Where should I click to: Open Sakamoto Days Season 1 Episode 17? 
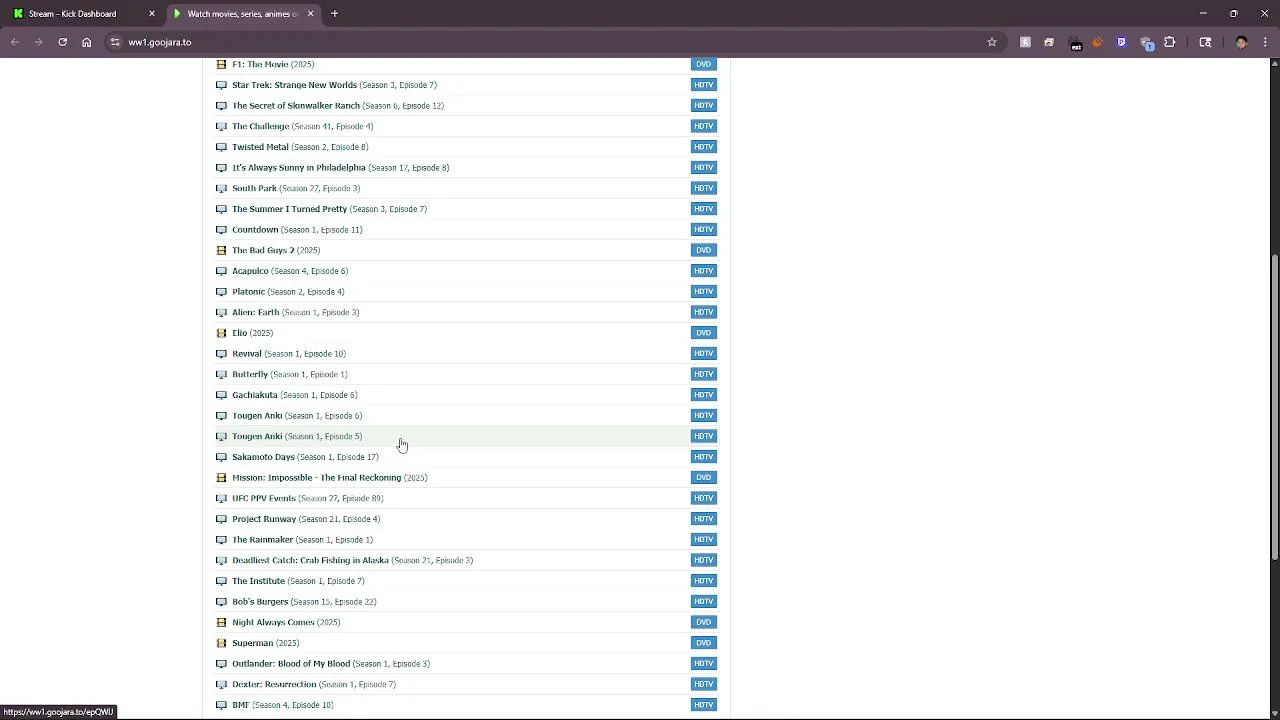[305, 457]
